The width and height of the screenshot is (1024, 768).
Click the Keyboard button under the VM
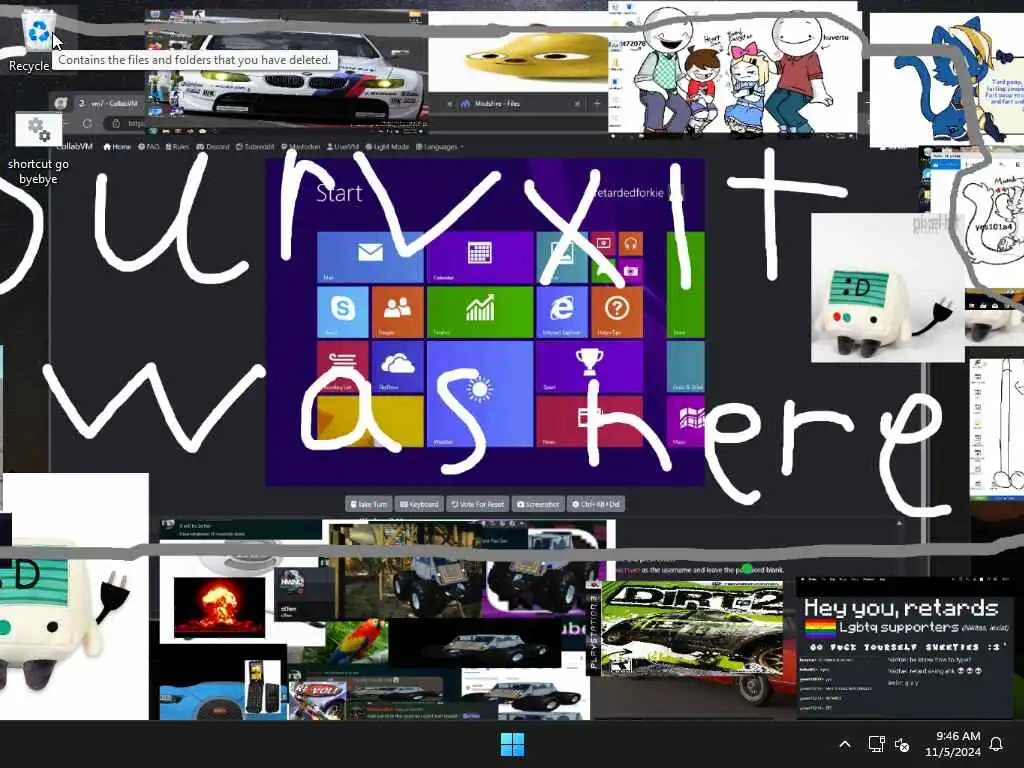(419, 504)
